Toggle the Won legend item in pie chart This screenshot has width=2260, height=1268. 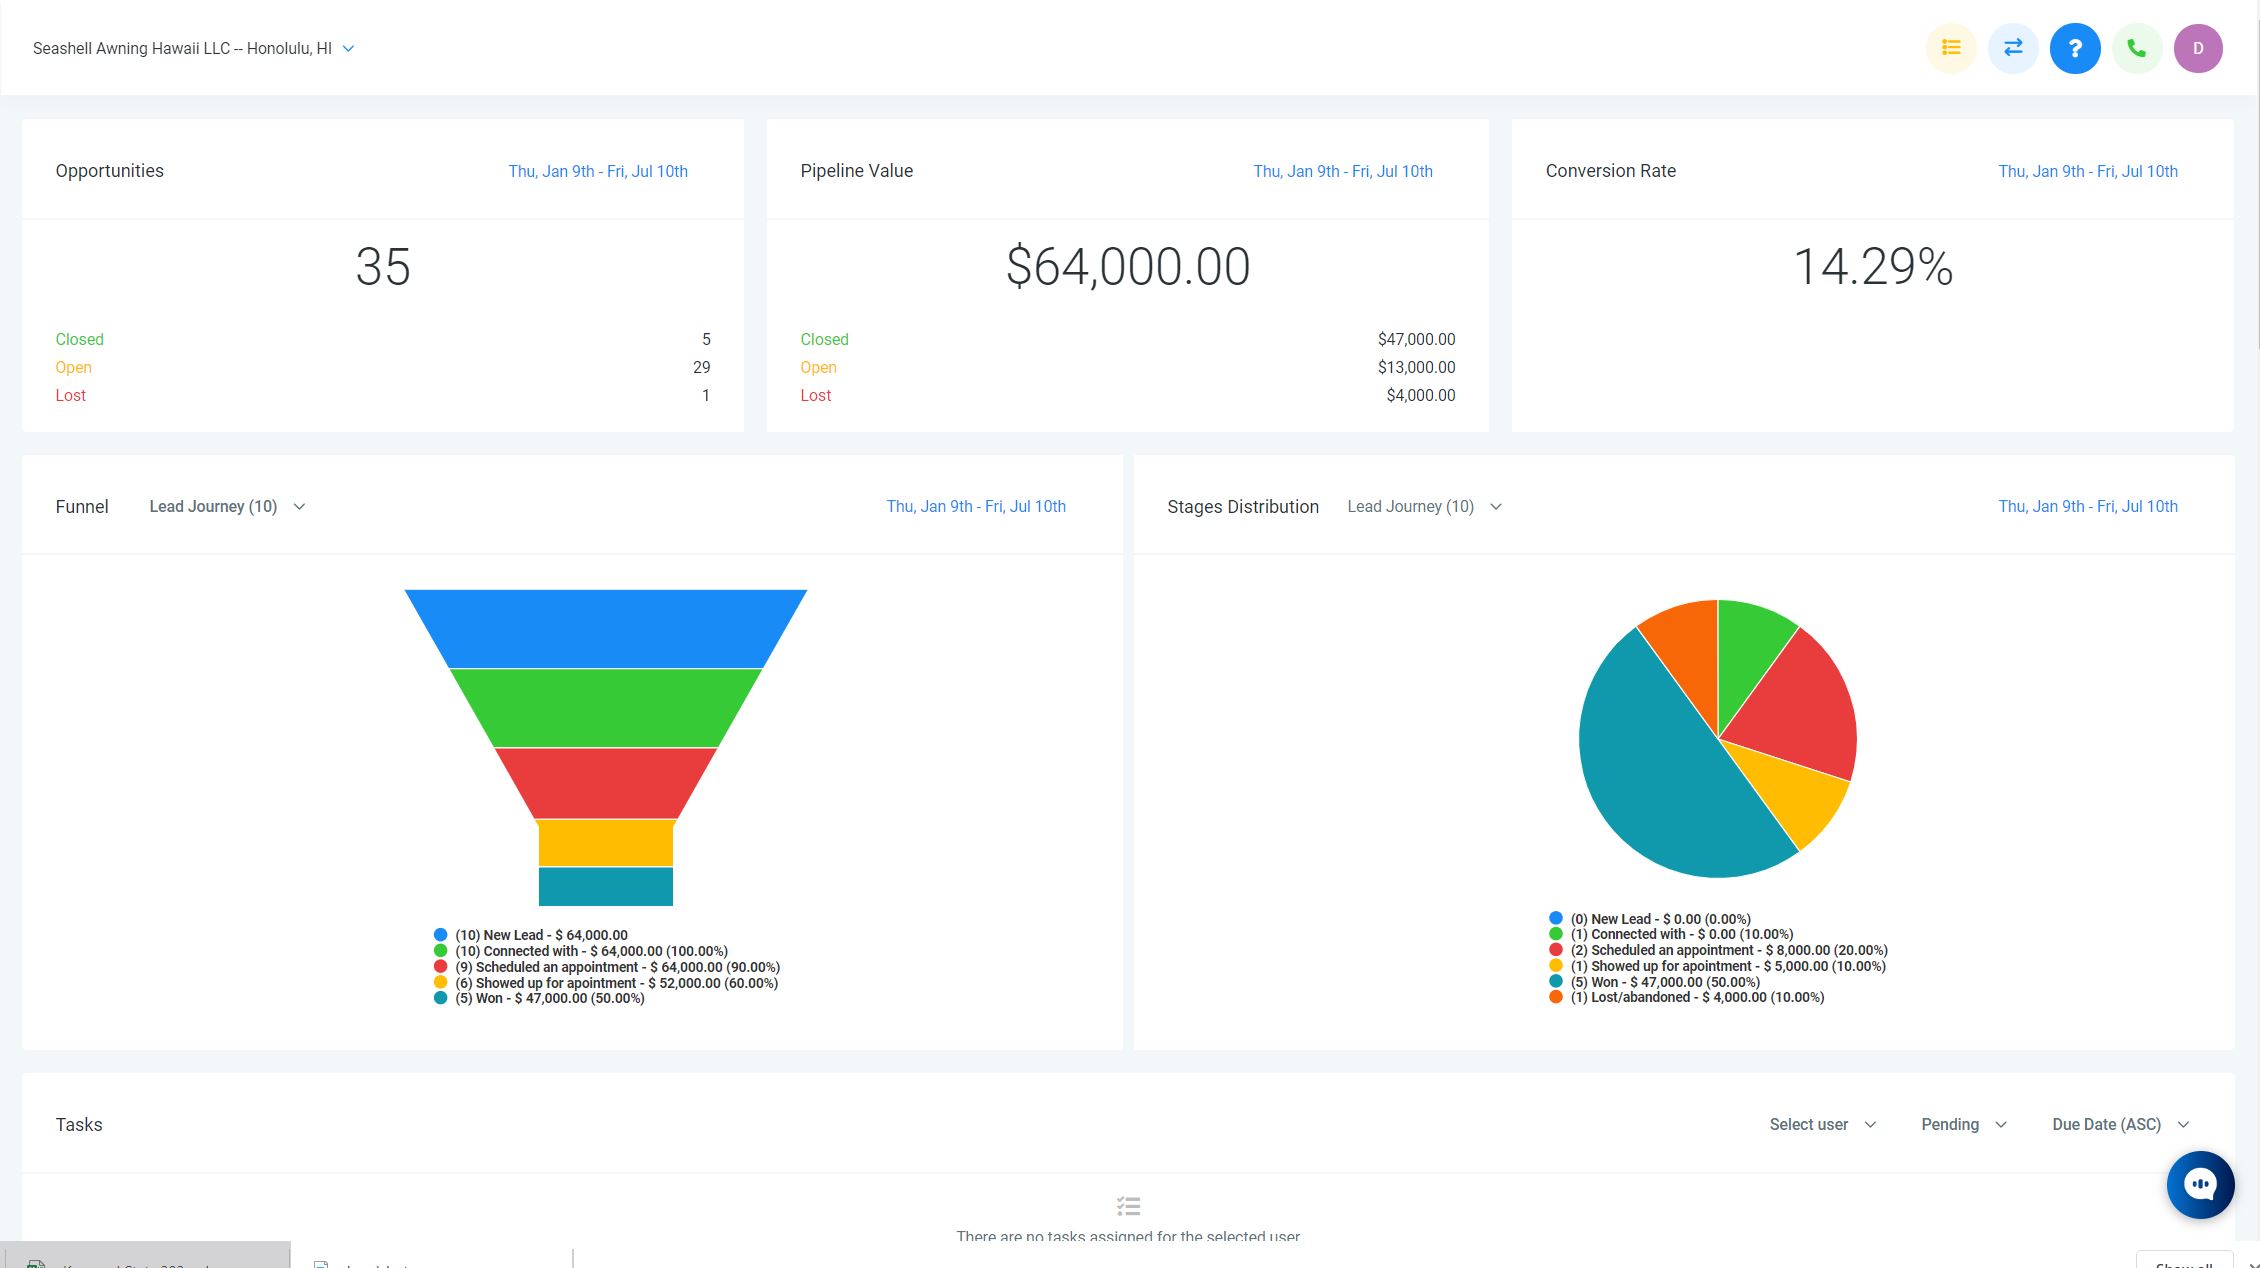1664,982
